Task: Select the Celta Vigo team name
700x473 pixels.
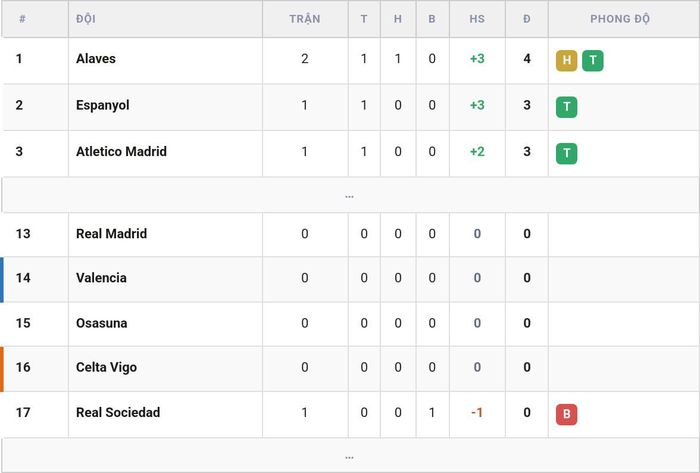Action: (106, 367)
